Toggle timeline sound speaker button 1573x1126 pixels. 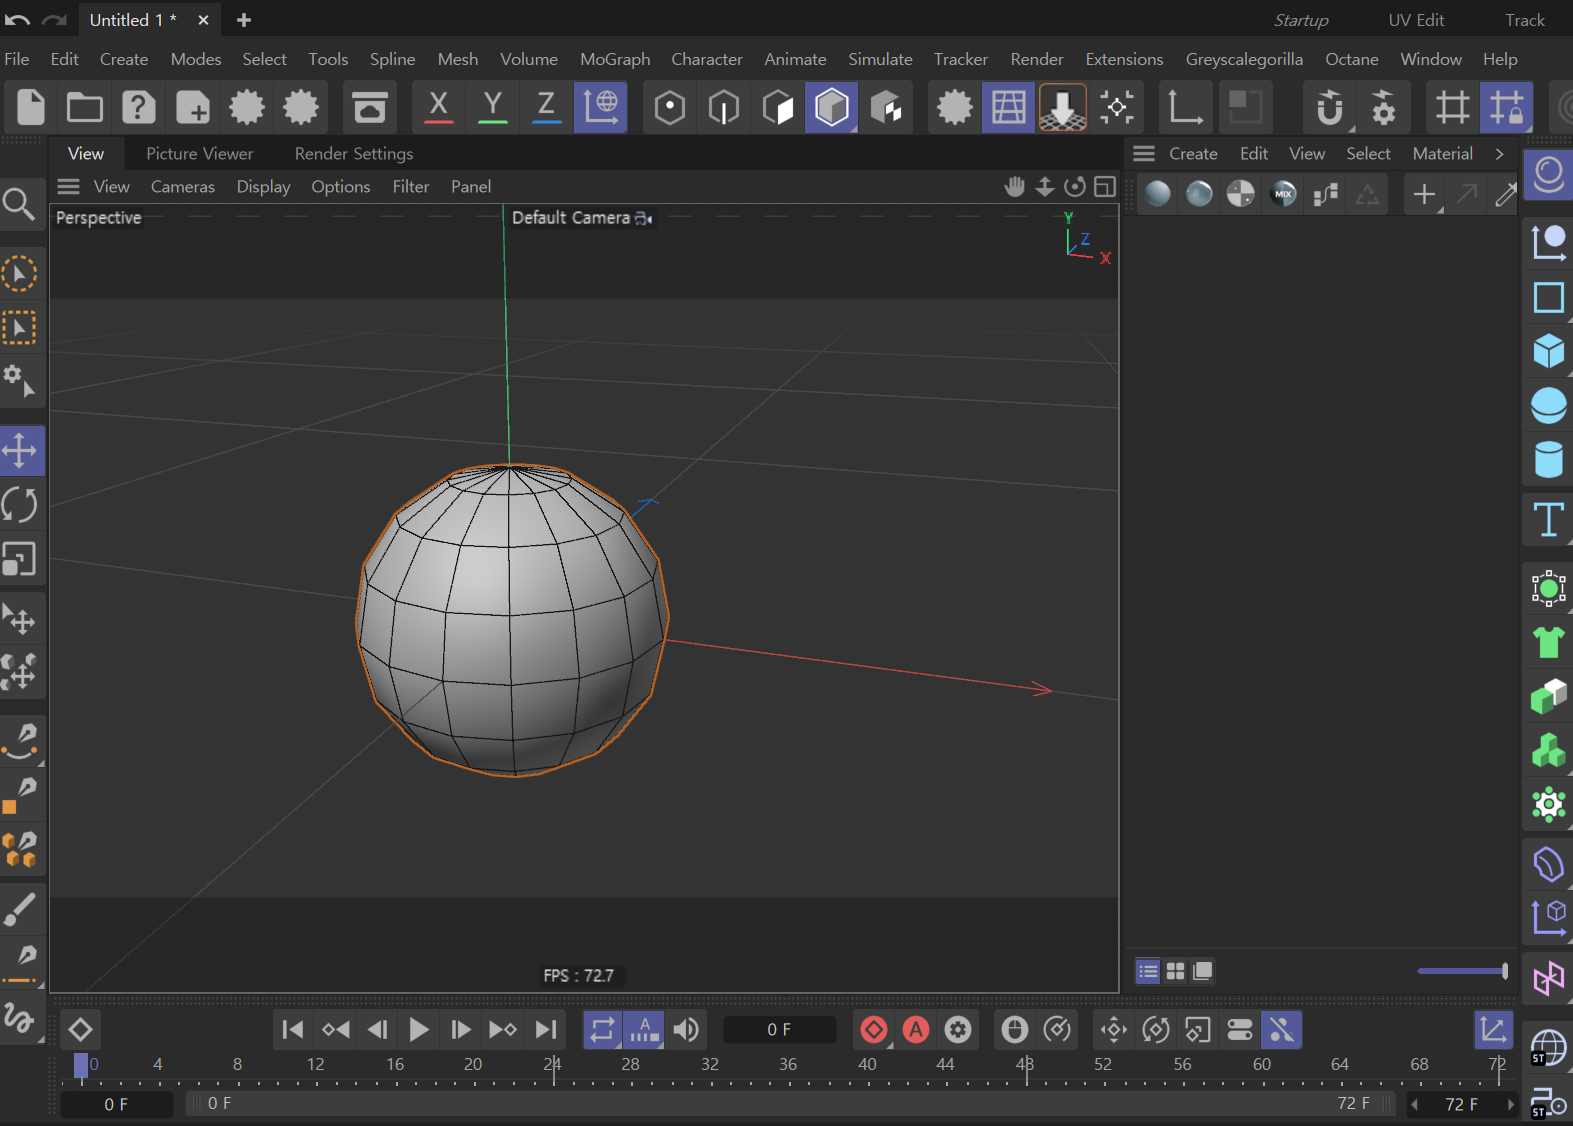(x=686, y=1029)
